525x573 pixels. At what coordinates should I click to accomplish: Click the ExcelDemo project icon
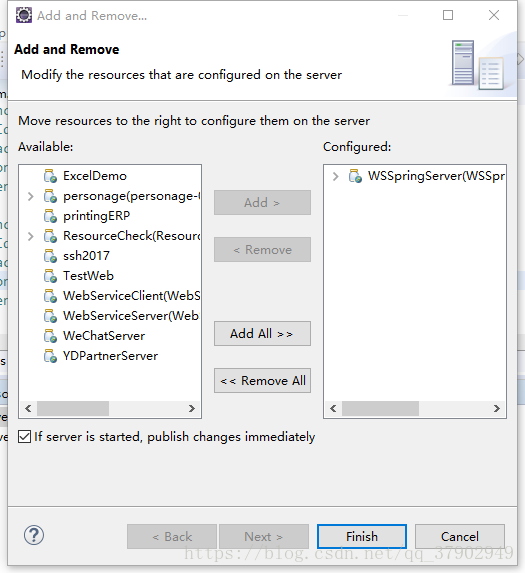click(50, 176)
